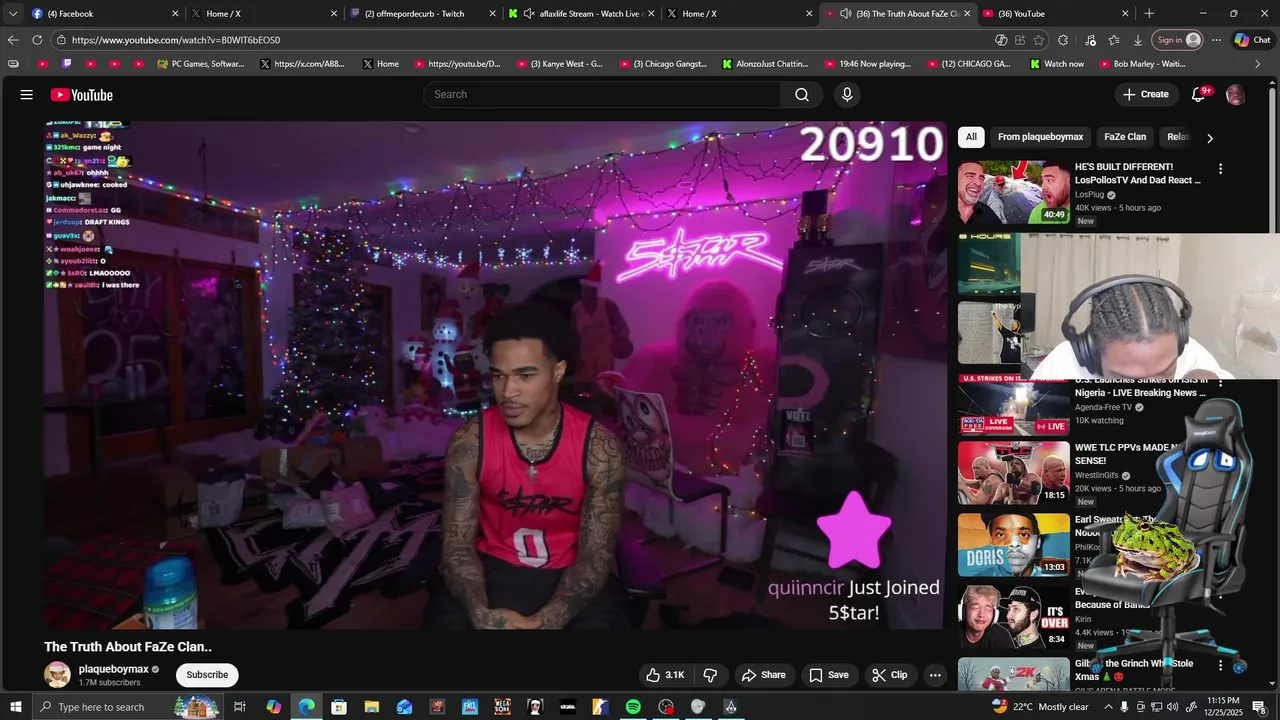Go to YouTube home via logo

pyautogui.click(x=82, y=95)
